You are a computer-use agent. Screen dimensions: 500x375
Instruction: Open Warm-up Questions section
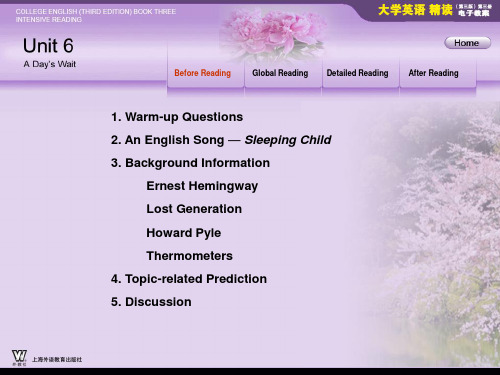pyautogui.click(x=177, y=117)
